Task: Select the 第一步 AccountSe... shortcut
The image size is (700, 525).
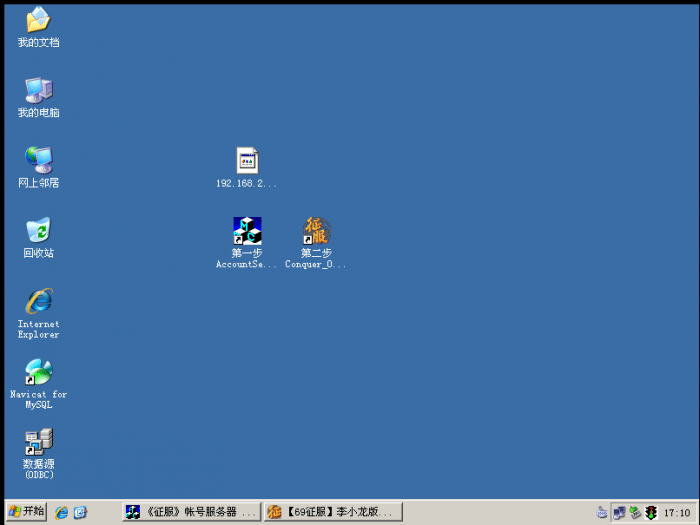Action: (246, 231)
